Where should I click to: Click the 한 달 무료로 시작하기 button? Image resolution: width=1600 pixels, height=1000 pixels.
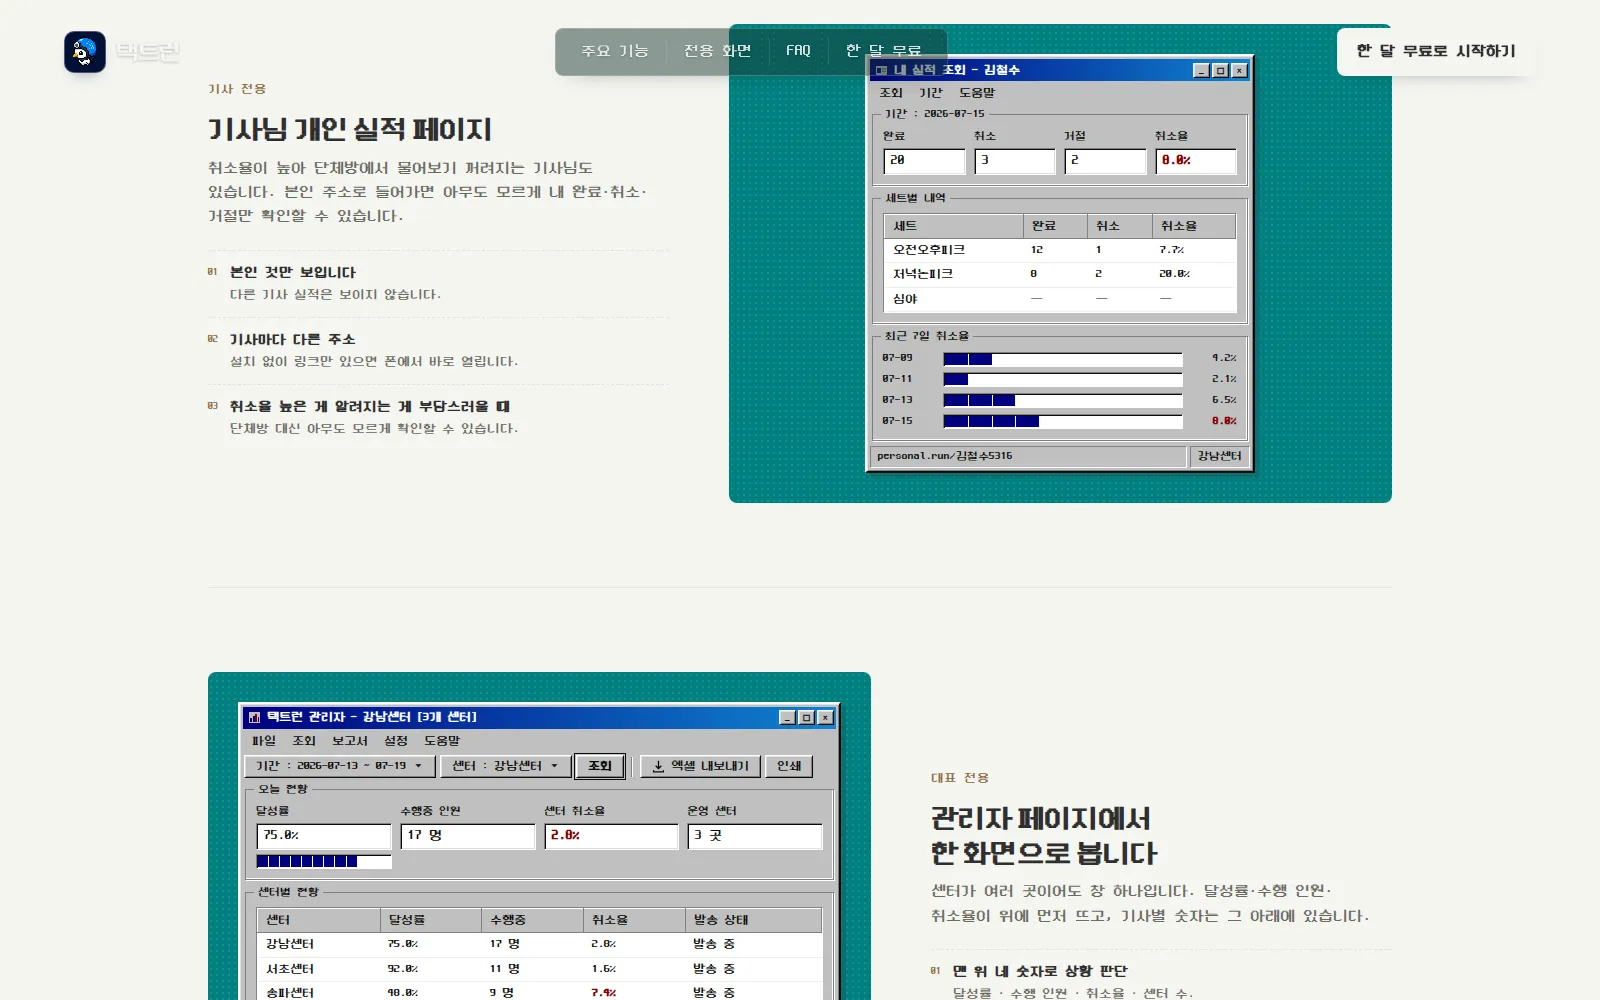1436,51
